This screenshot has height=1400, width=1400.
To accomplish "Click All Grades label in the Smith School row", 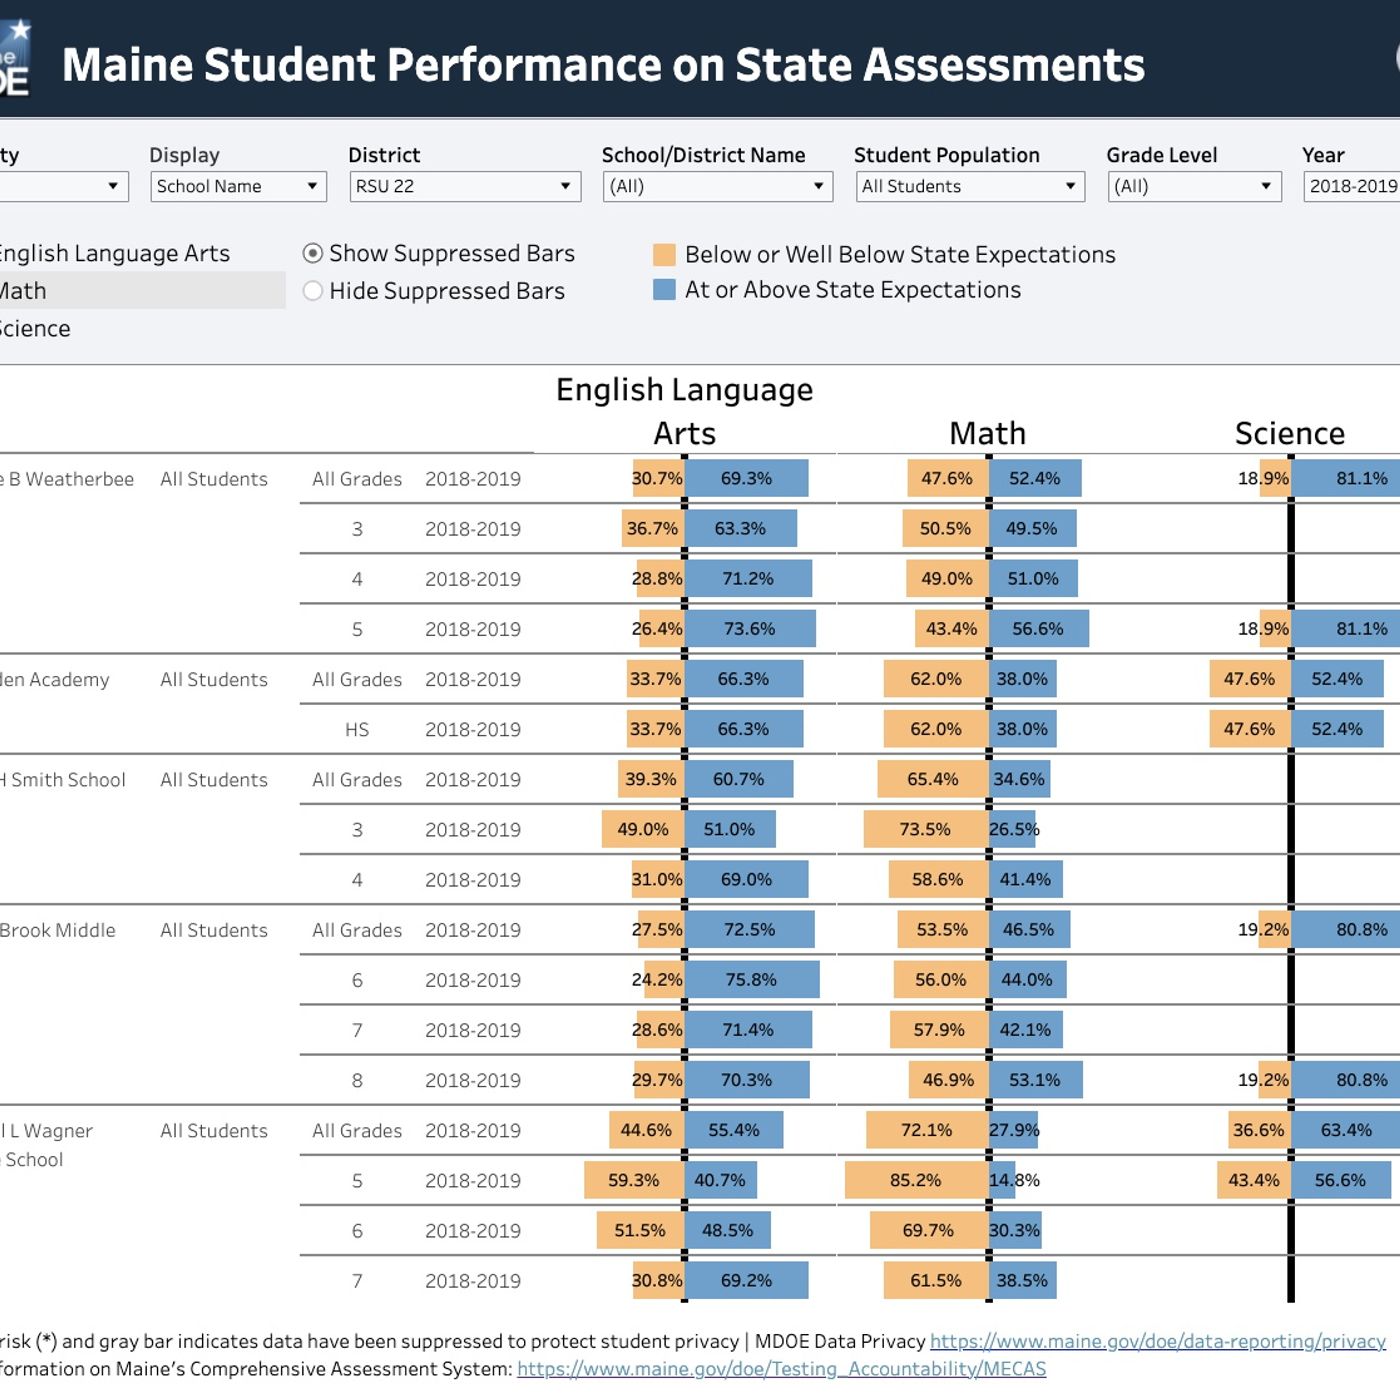I will (357, 780).
